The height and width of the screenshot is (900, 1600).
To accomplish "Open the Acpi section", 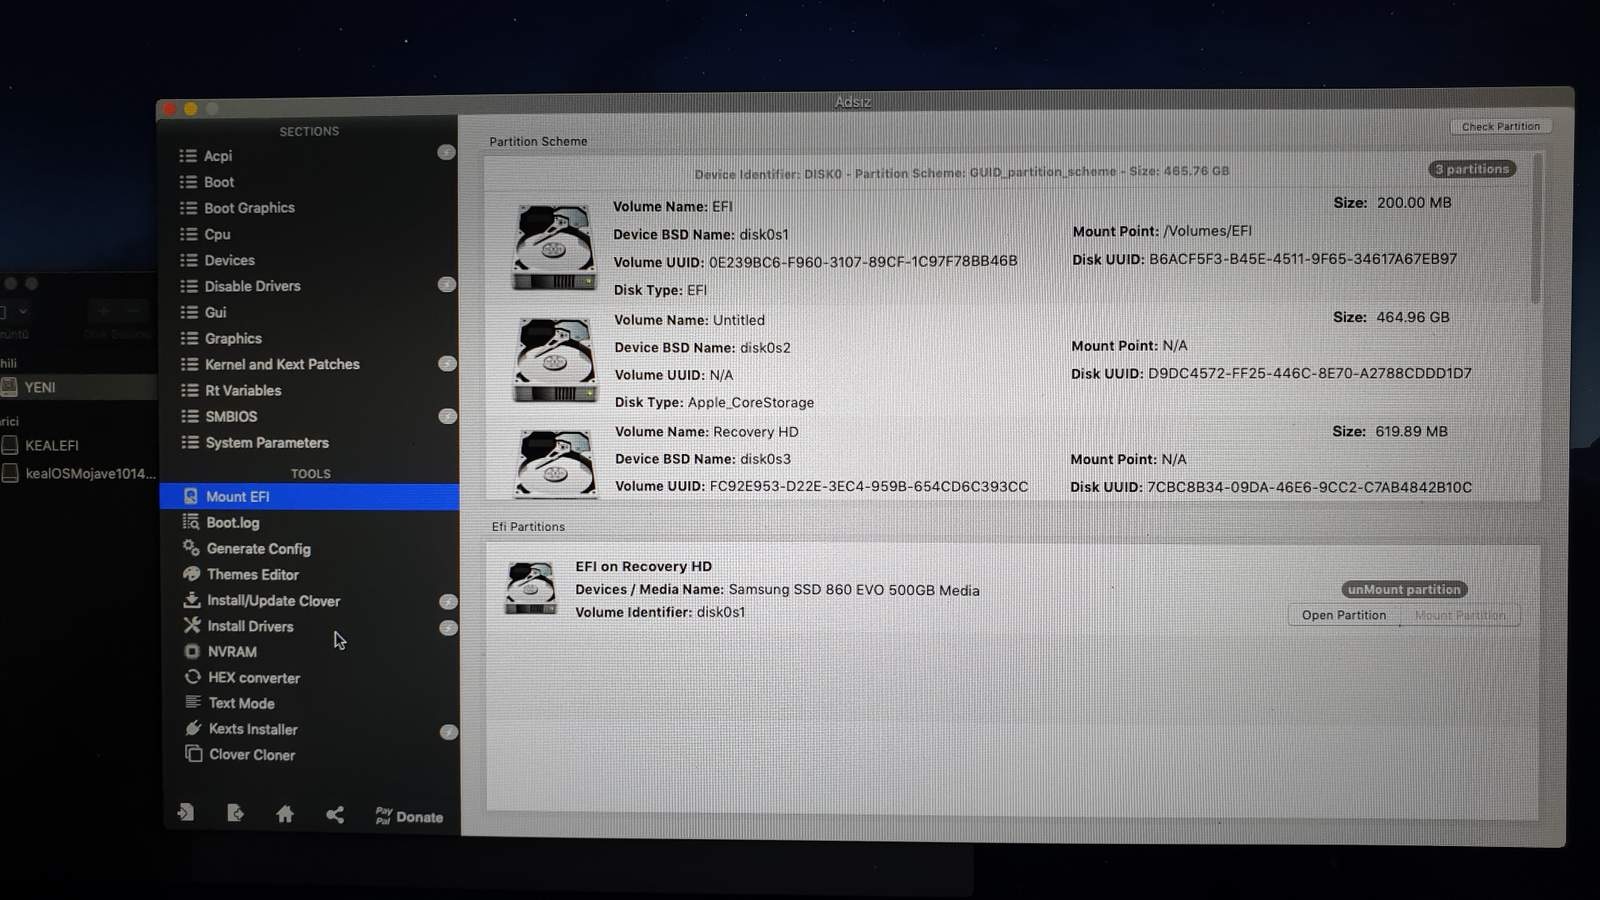I will coord(217,156).
